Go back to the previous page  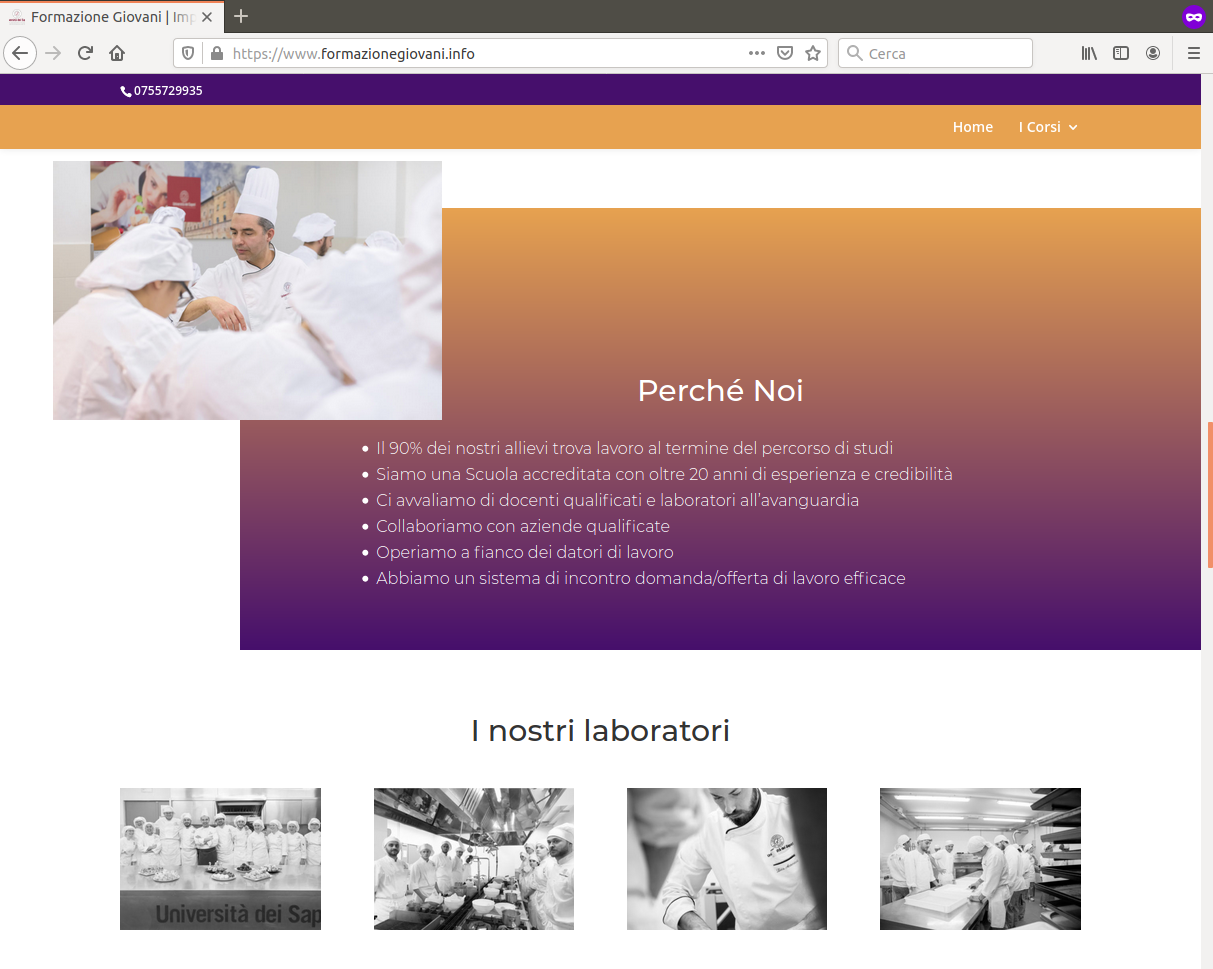20,53
